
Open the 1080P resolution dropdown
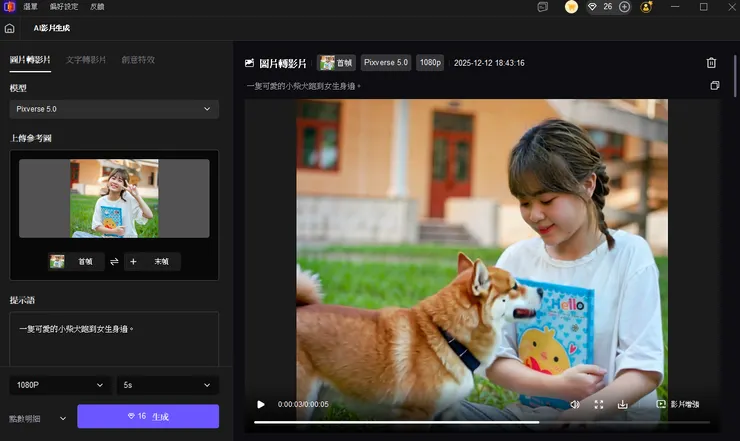(x=60, y=385)
